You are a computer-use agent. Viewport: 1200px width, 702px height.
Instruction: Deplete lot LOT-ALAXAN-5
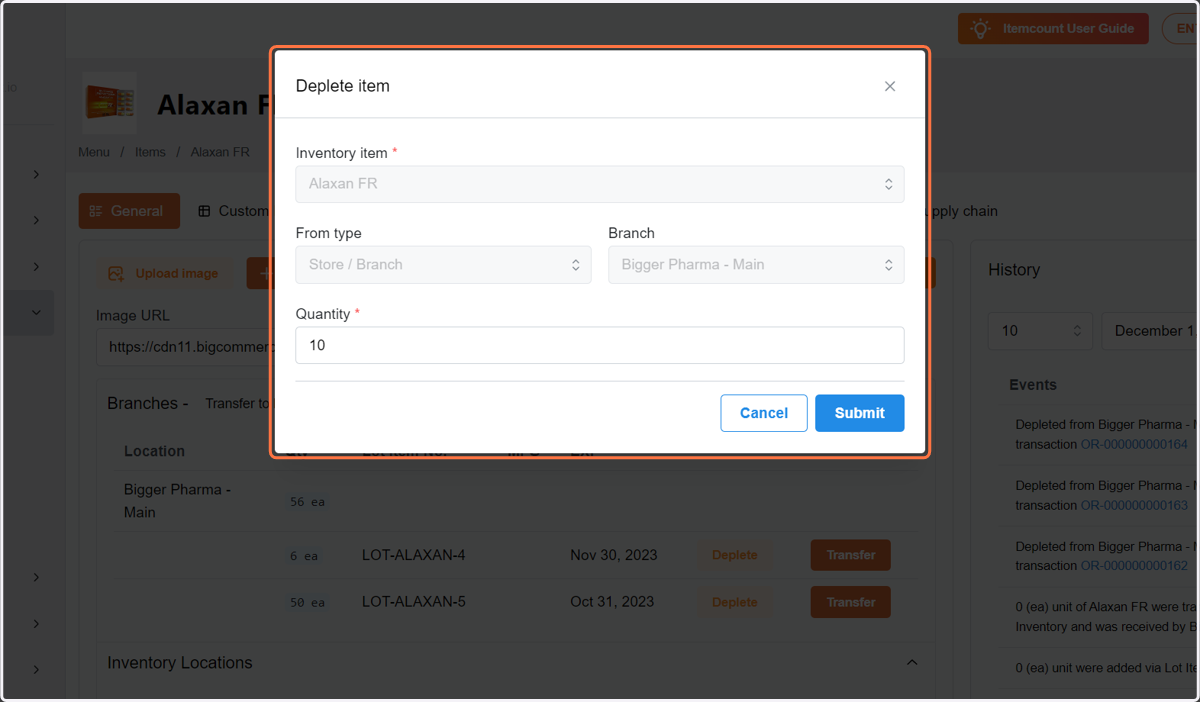click(x=734, y=602)
